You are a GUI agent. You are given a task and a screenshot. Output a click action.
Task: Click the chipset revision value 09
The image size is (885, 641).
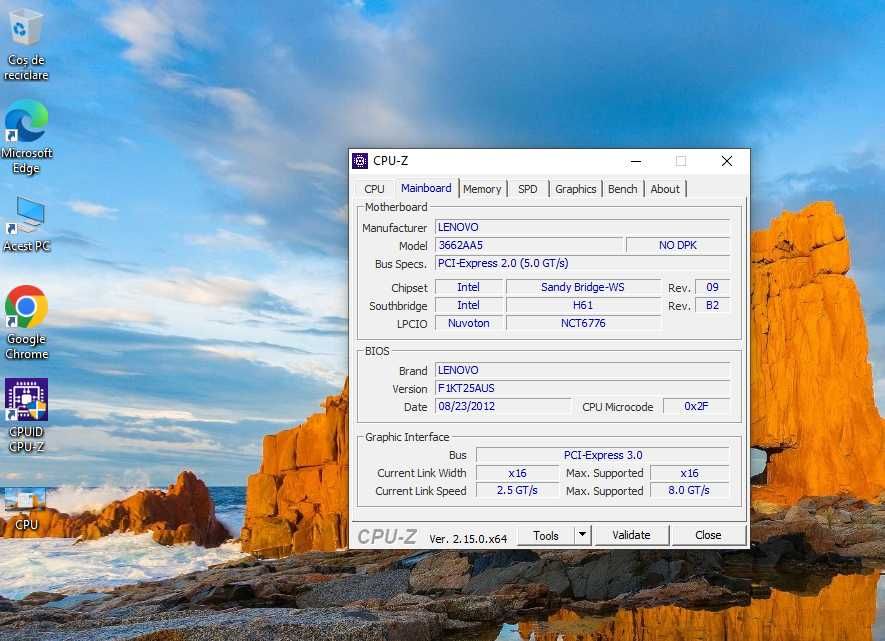pyautogui.click(x=712, y=287)
